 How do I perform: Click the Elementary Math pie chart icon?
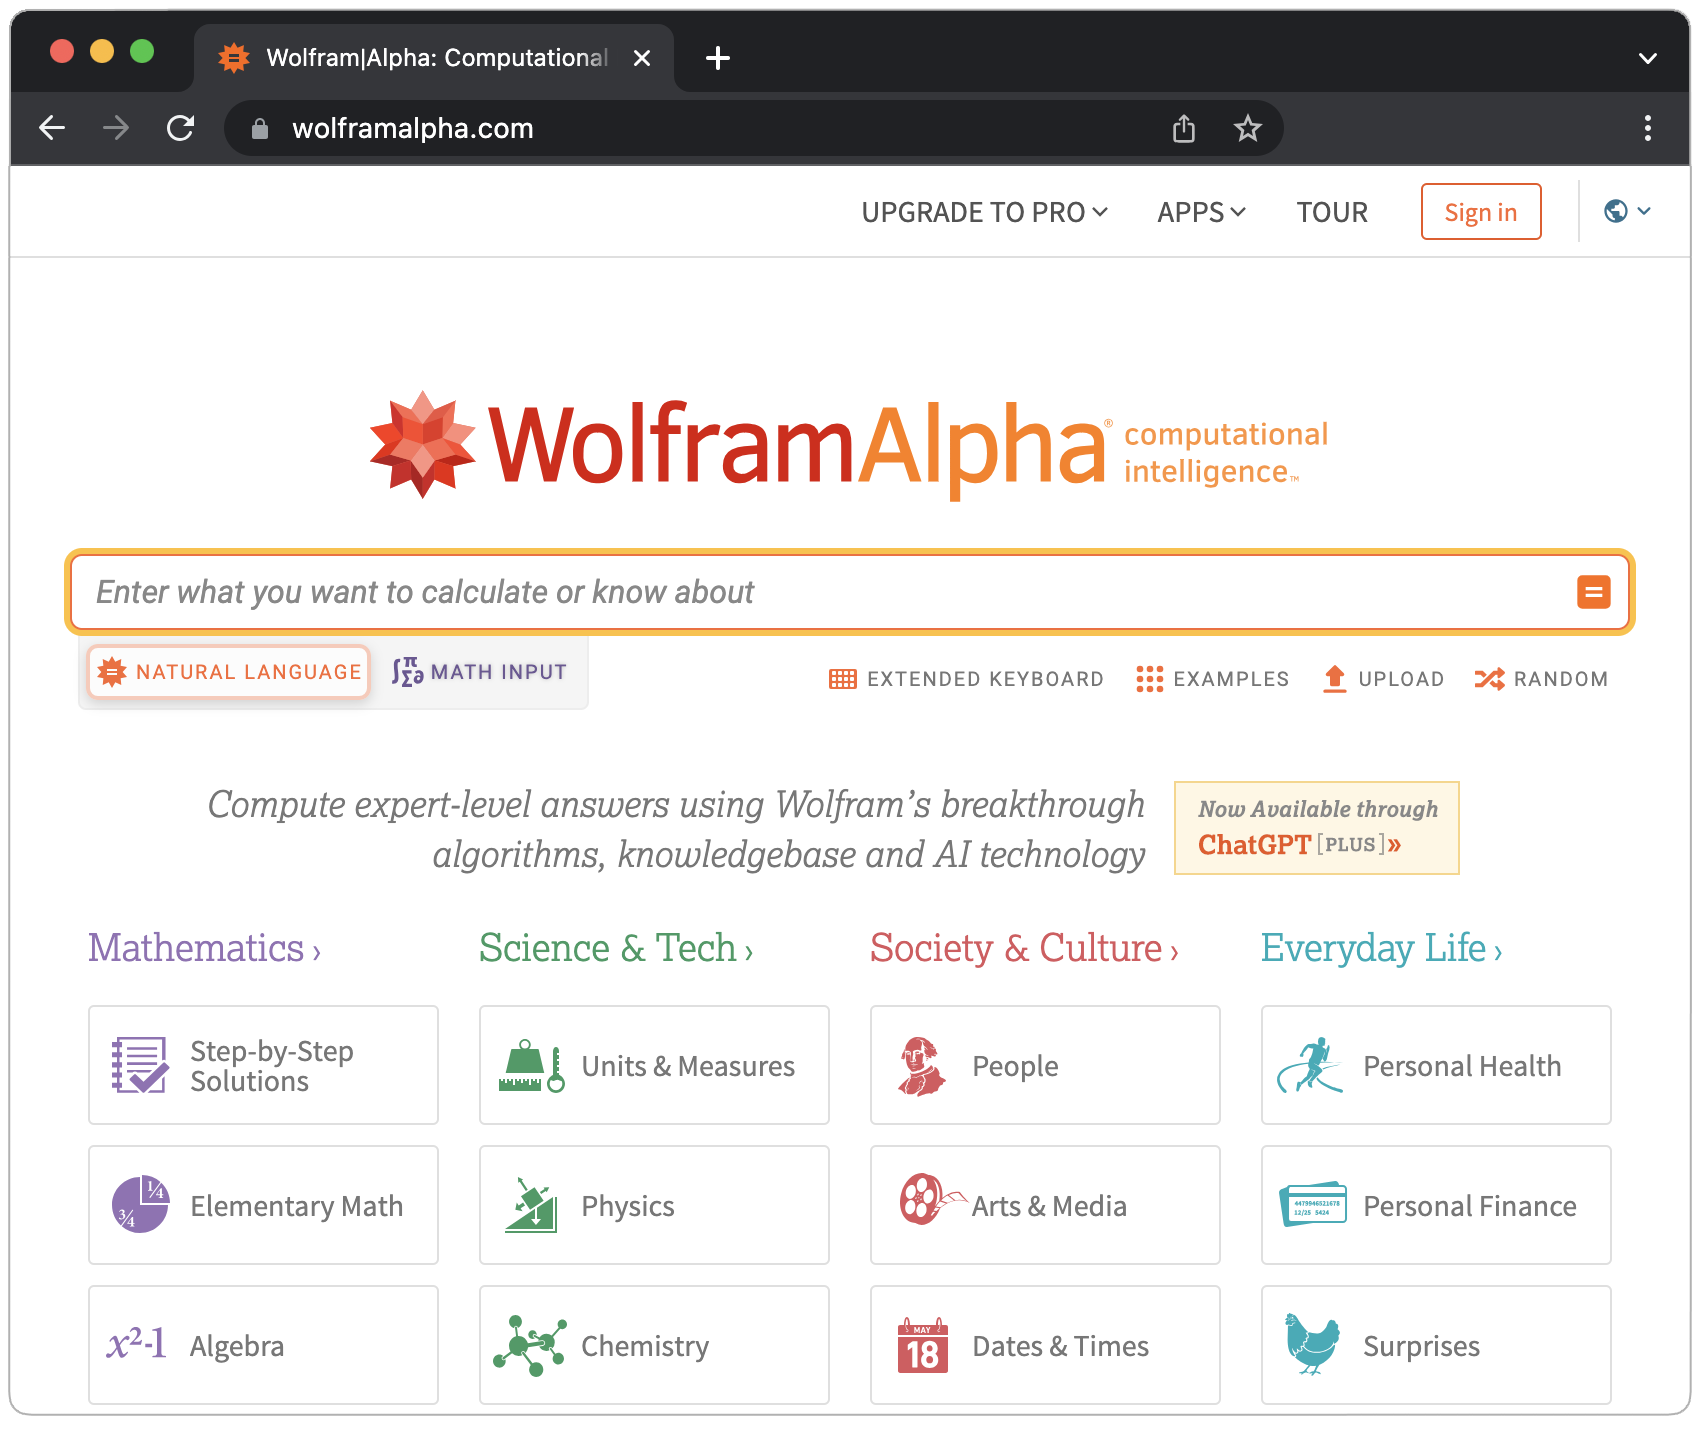pyautogui.click(x=140, y=1204)
